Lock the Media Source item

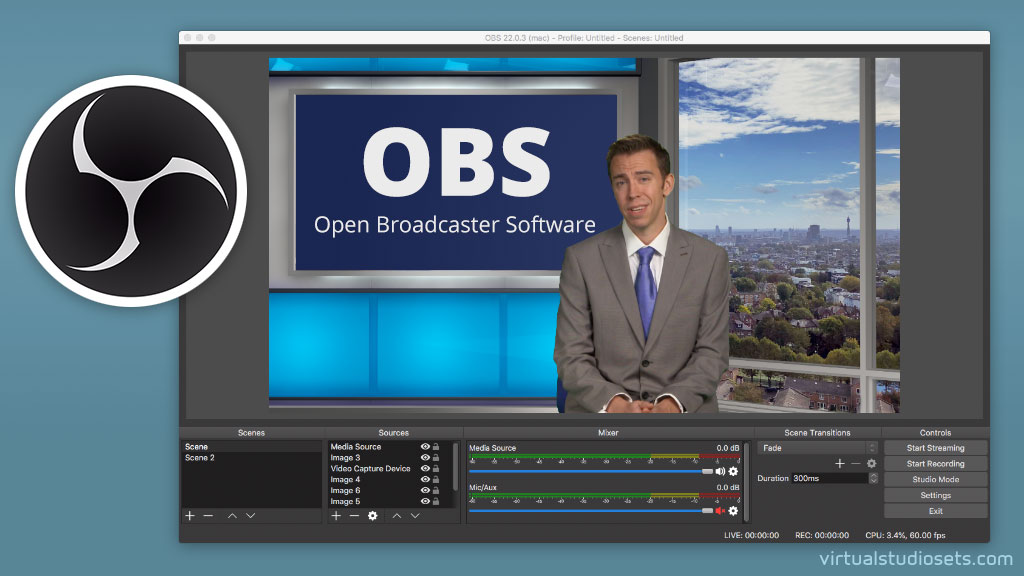[x=436, y=447]
